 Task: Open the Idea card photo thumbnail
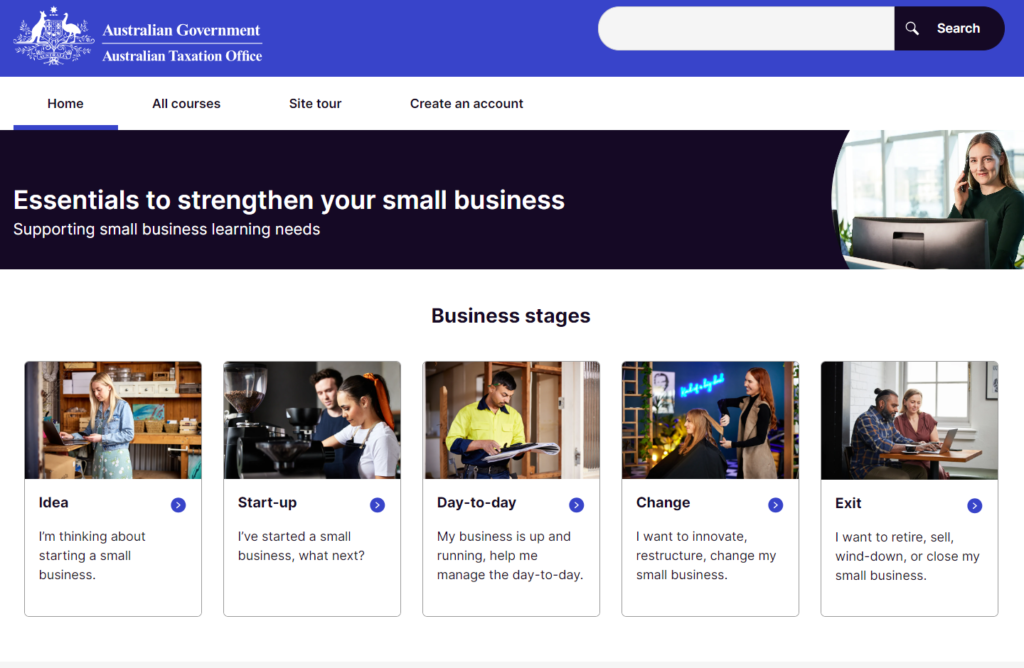coord(112,420)
